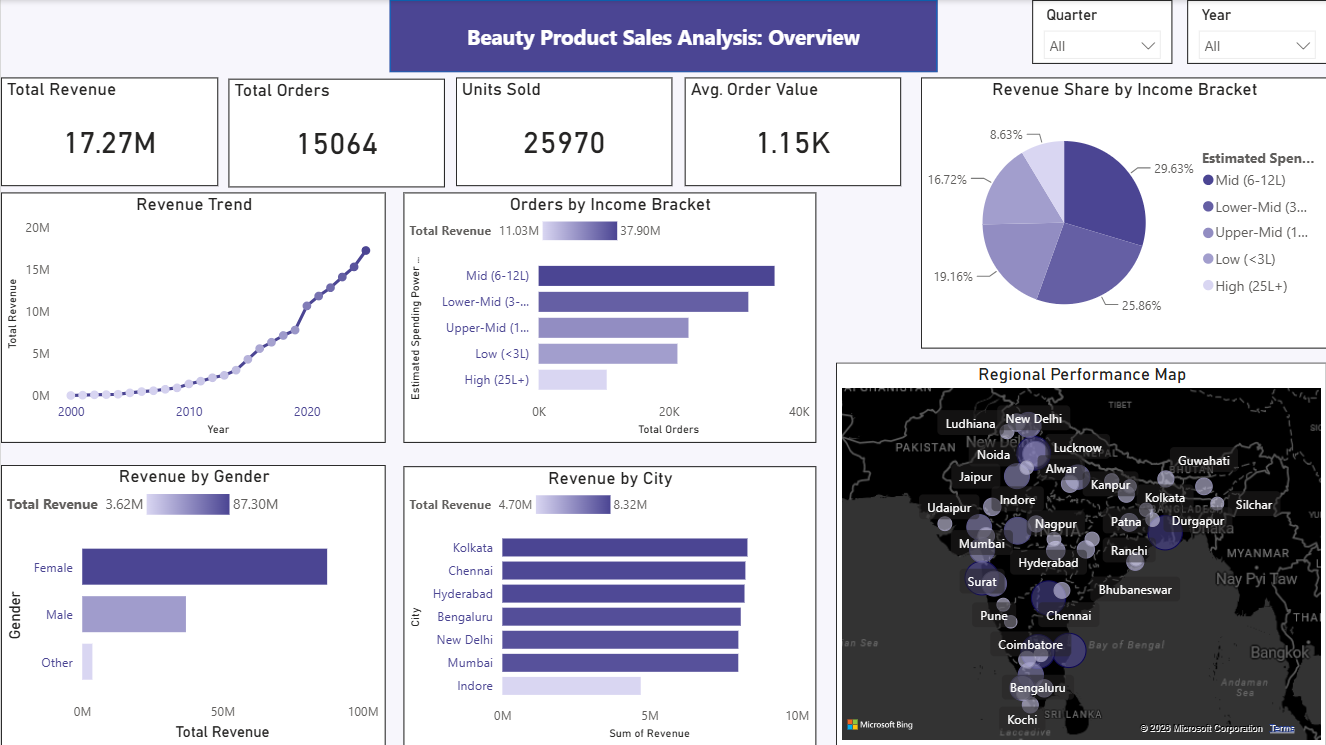Select the Bengaluru revenue bar
The image size is (1326, 745).
621,616
